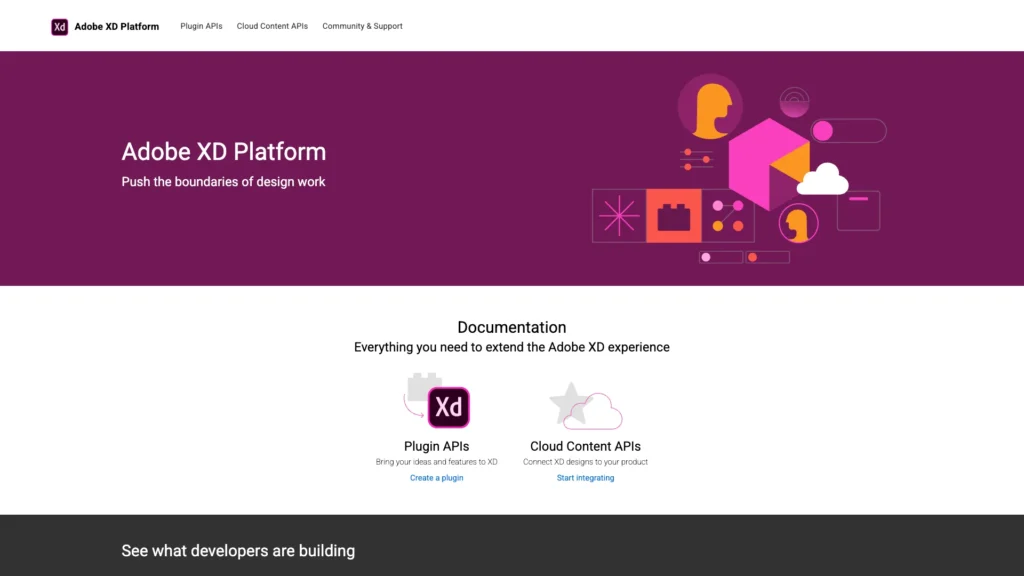
Task: Follow the Create a plugin link
Action: [x=436, y=478]
